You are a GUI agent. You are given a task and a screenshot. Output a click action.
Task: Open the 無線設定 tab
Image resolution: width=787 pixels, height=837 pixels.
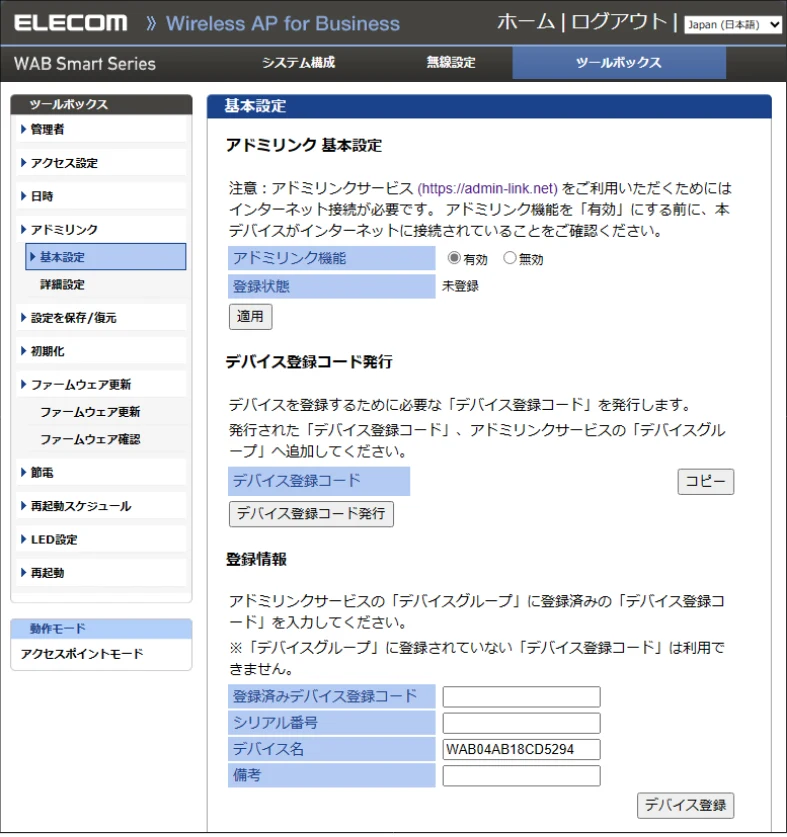(451, 62)
